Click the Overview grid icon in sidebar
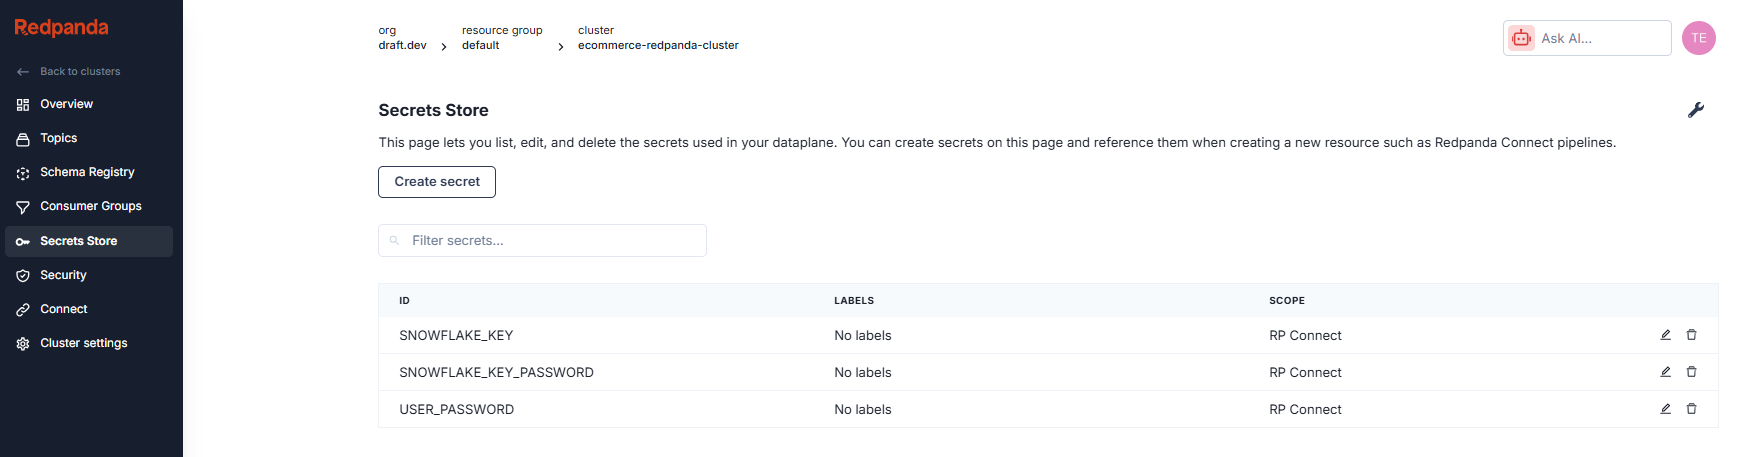1752x457 pixels. [23, 104]
